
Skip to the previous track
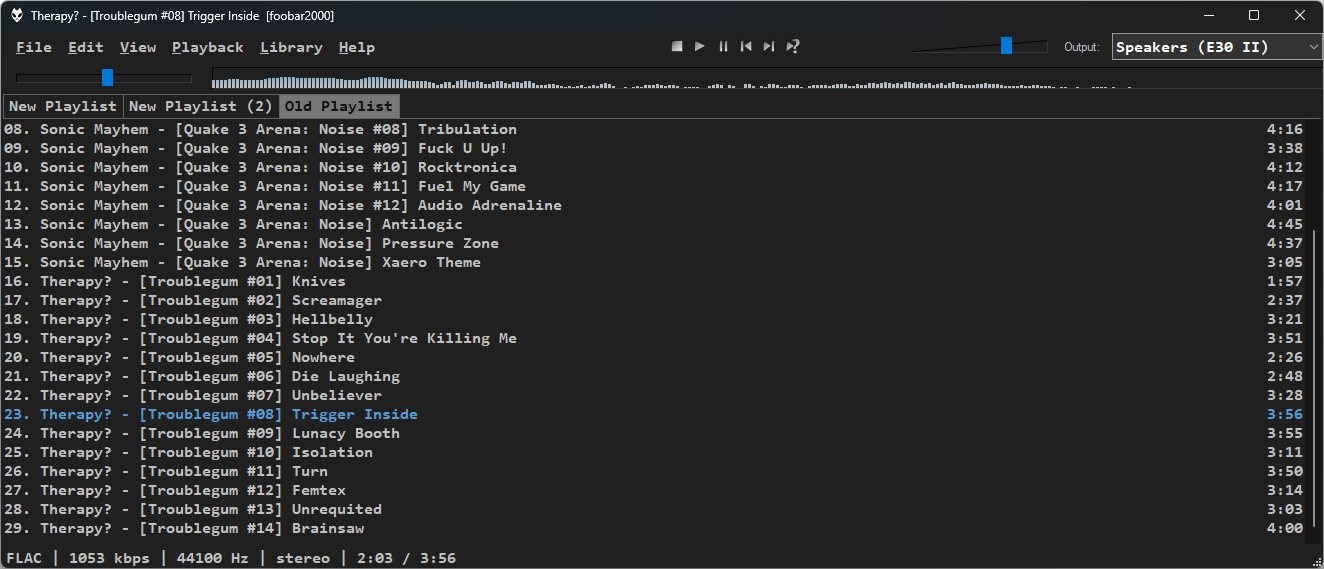click(746, 47)
